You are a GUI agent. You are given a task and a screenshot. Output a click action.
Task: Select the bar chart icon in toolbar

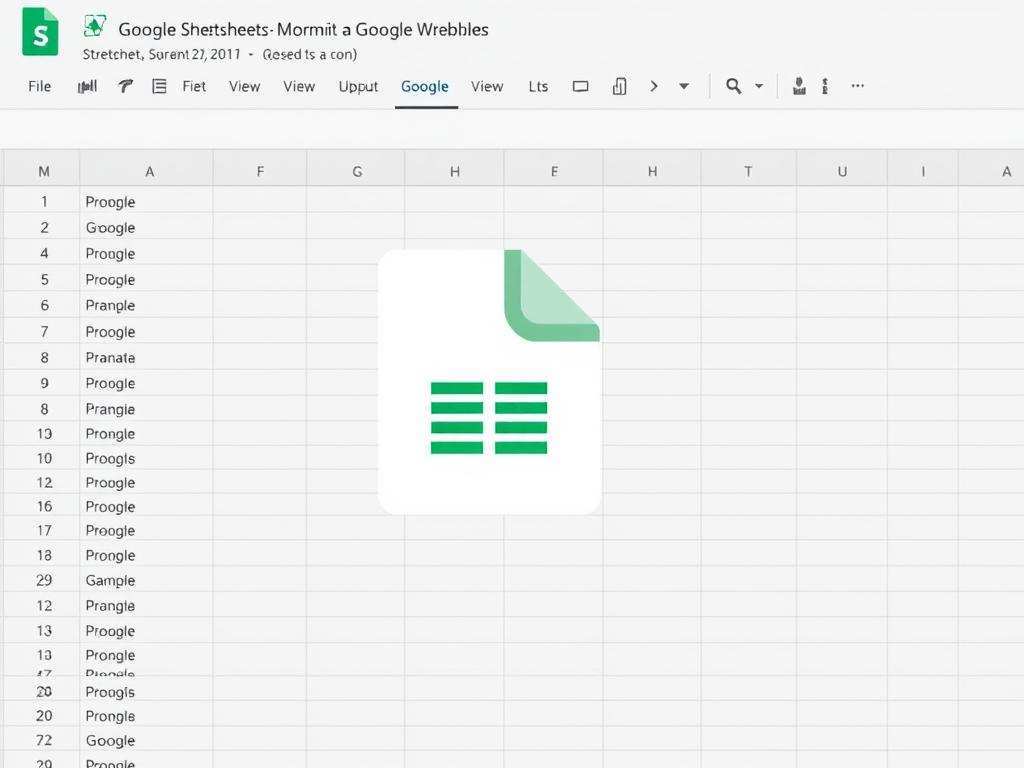pos(87,86)
